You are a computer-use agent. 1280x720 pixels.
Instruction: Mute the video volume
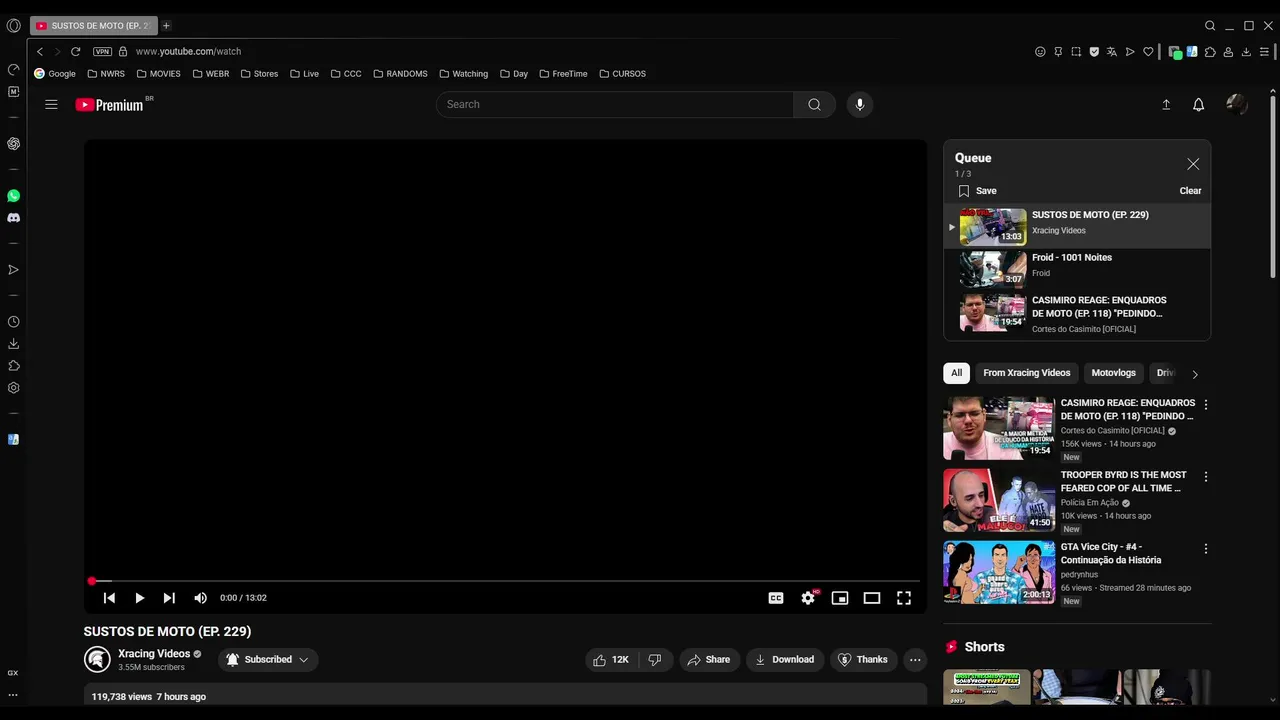pos(200,598)
